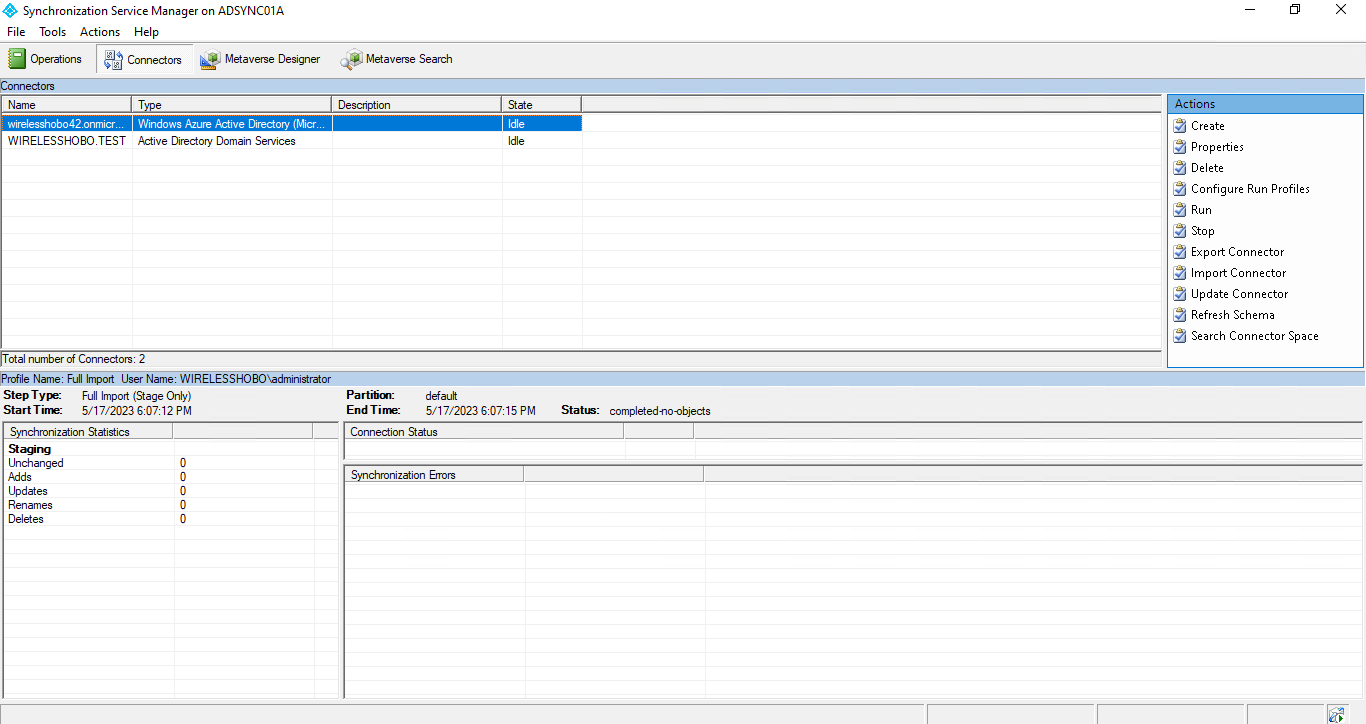Image resolution: width=1366 pixels, height=724 pixels.
Task: Click the Synchronization Errors column header
Action: coord(433,475)
